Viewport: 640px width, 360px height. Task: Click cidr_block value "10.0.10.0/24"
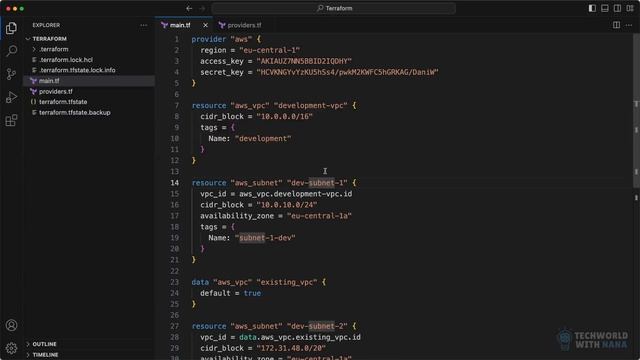point(287,205)
